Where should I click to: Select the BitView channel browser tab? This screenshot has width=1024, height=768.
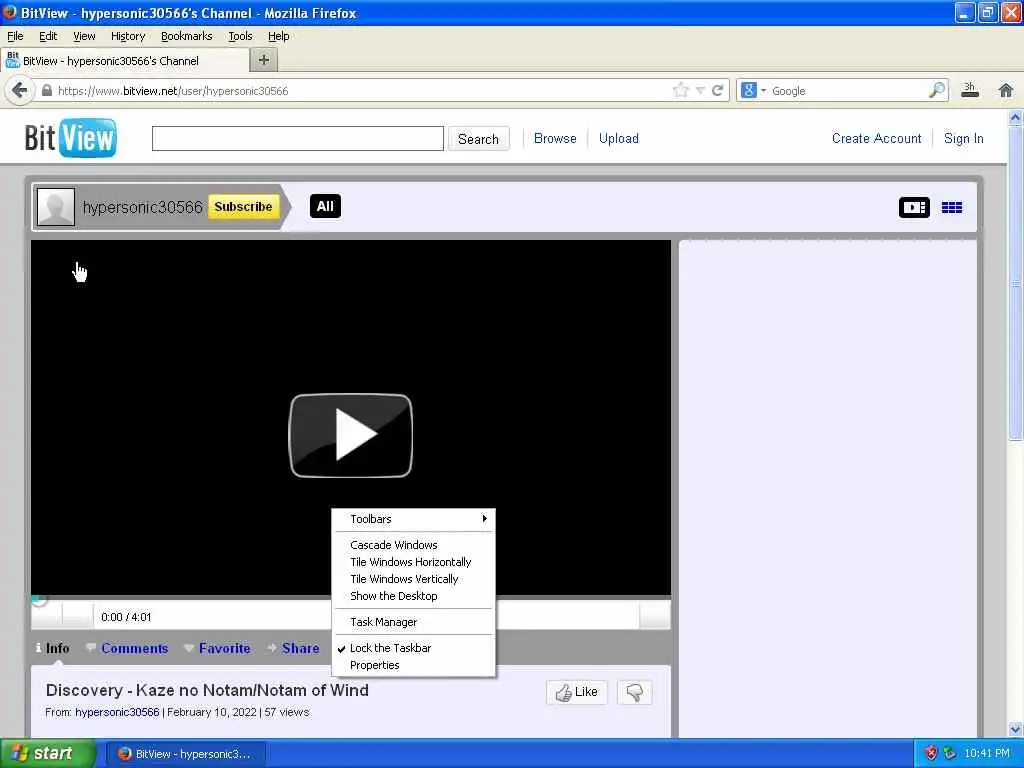point(126,61)
